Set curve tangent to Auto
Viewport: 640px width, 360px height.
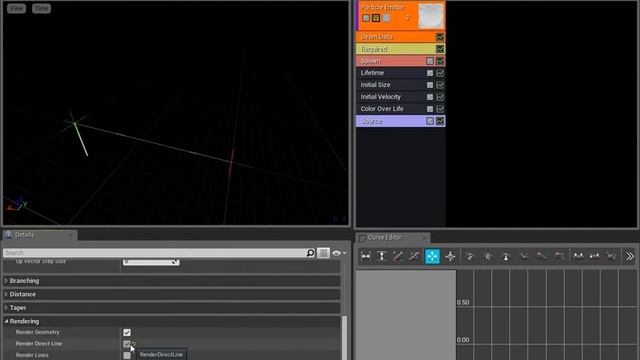click(x=469, y=256)
